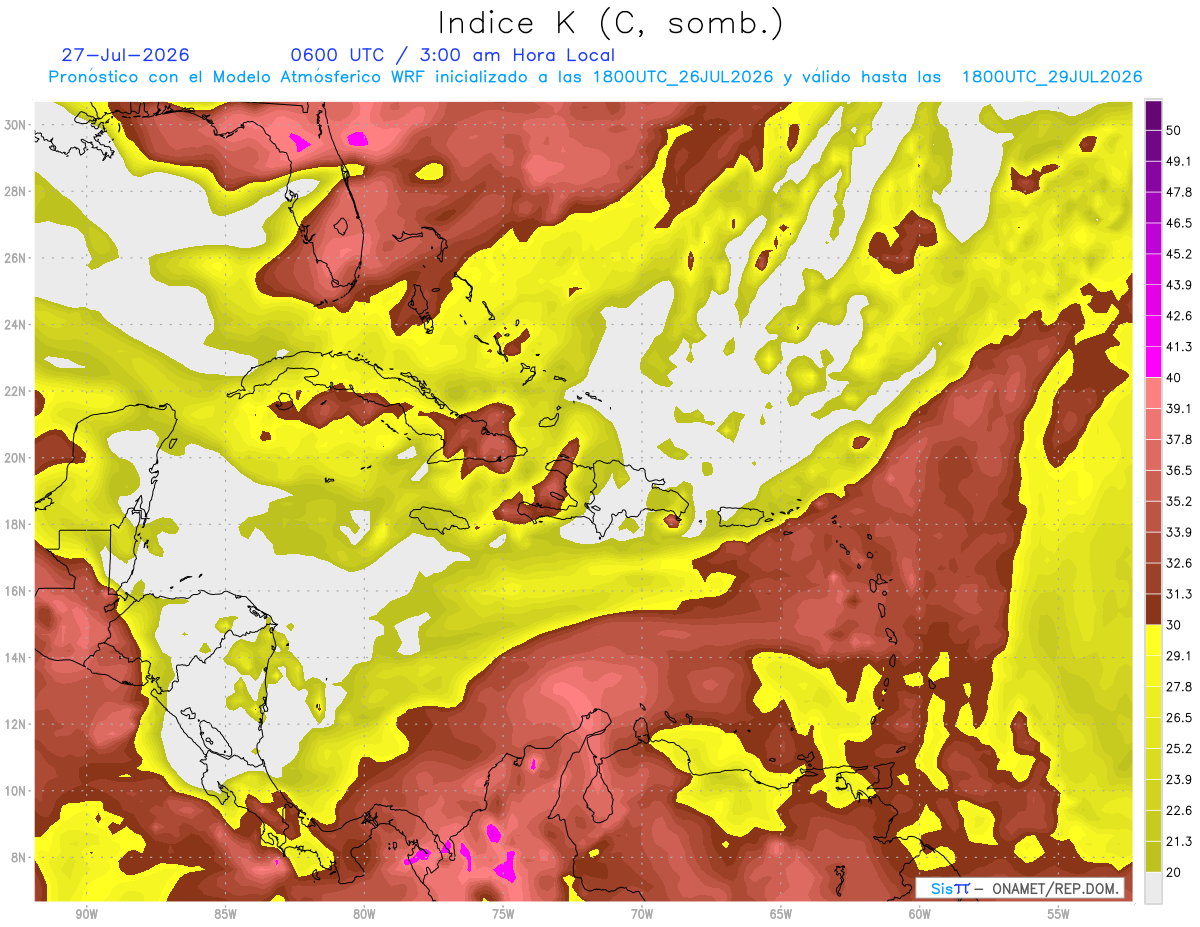The width and height of the screenshot is (1200, 927).
Task: Click the colorbar value "21.3"
Action: 1179,841
